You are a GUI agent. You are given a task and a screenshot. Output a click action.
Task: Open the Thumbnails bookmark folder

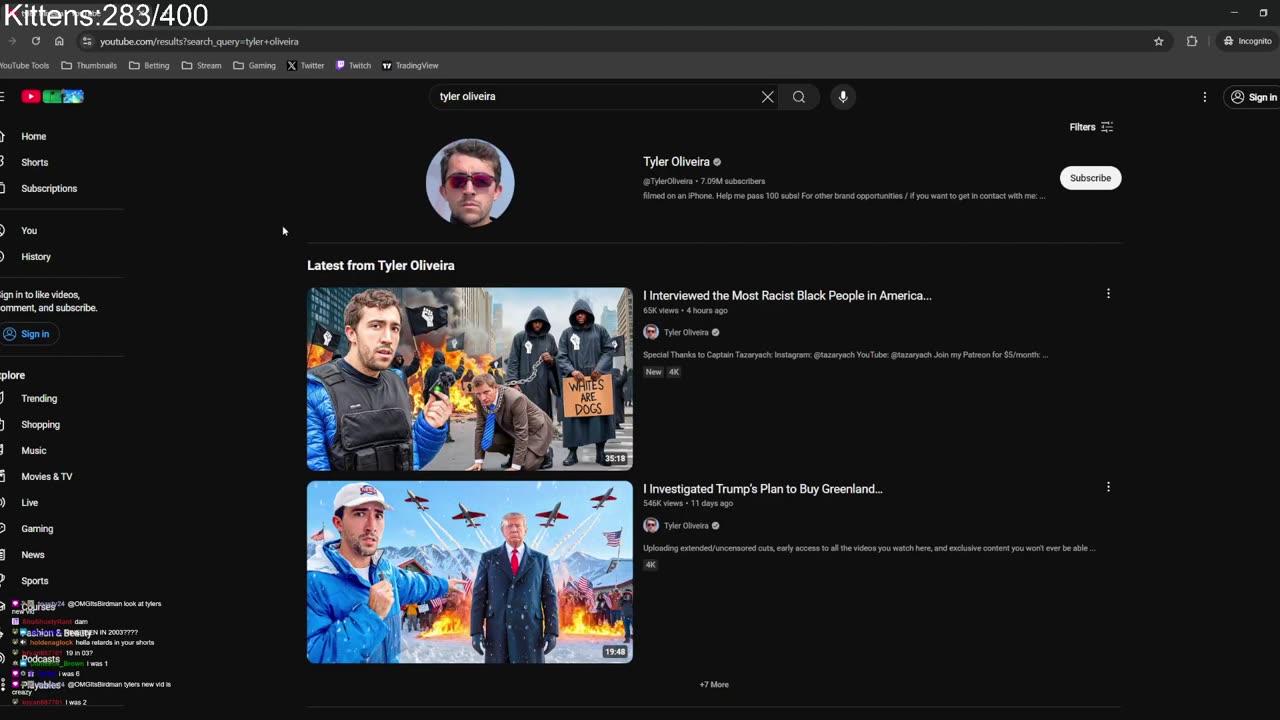coord(89,65)
